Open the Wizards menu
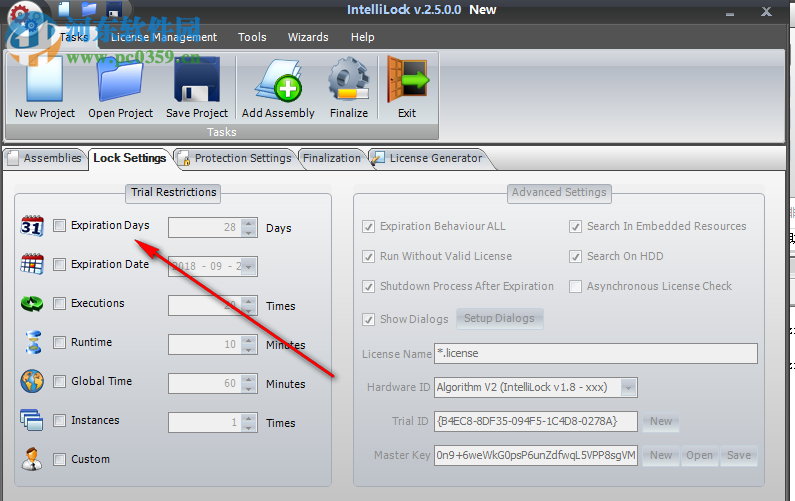795x501 pixels. (x=308, y=37)
